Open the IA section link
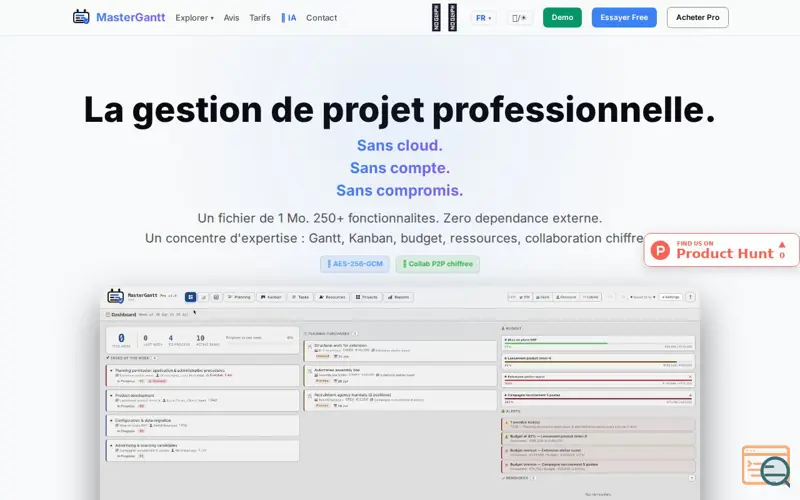Viewport: 800px width, 500px height. [x=289, y=18]
